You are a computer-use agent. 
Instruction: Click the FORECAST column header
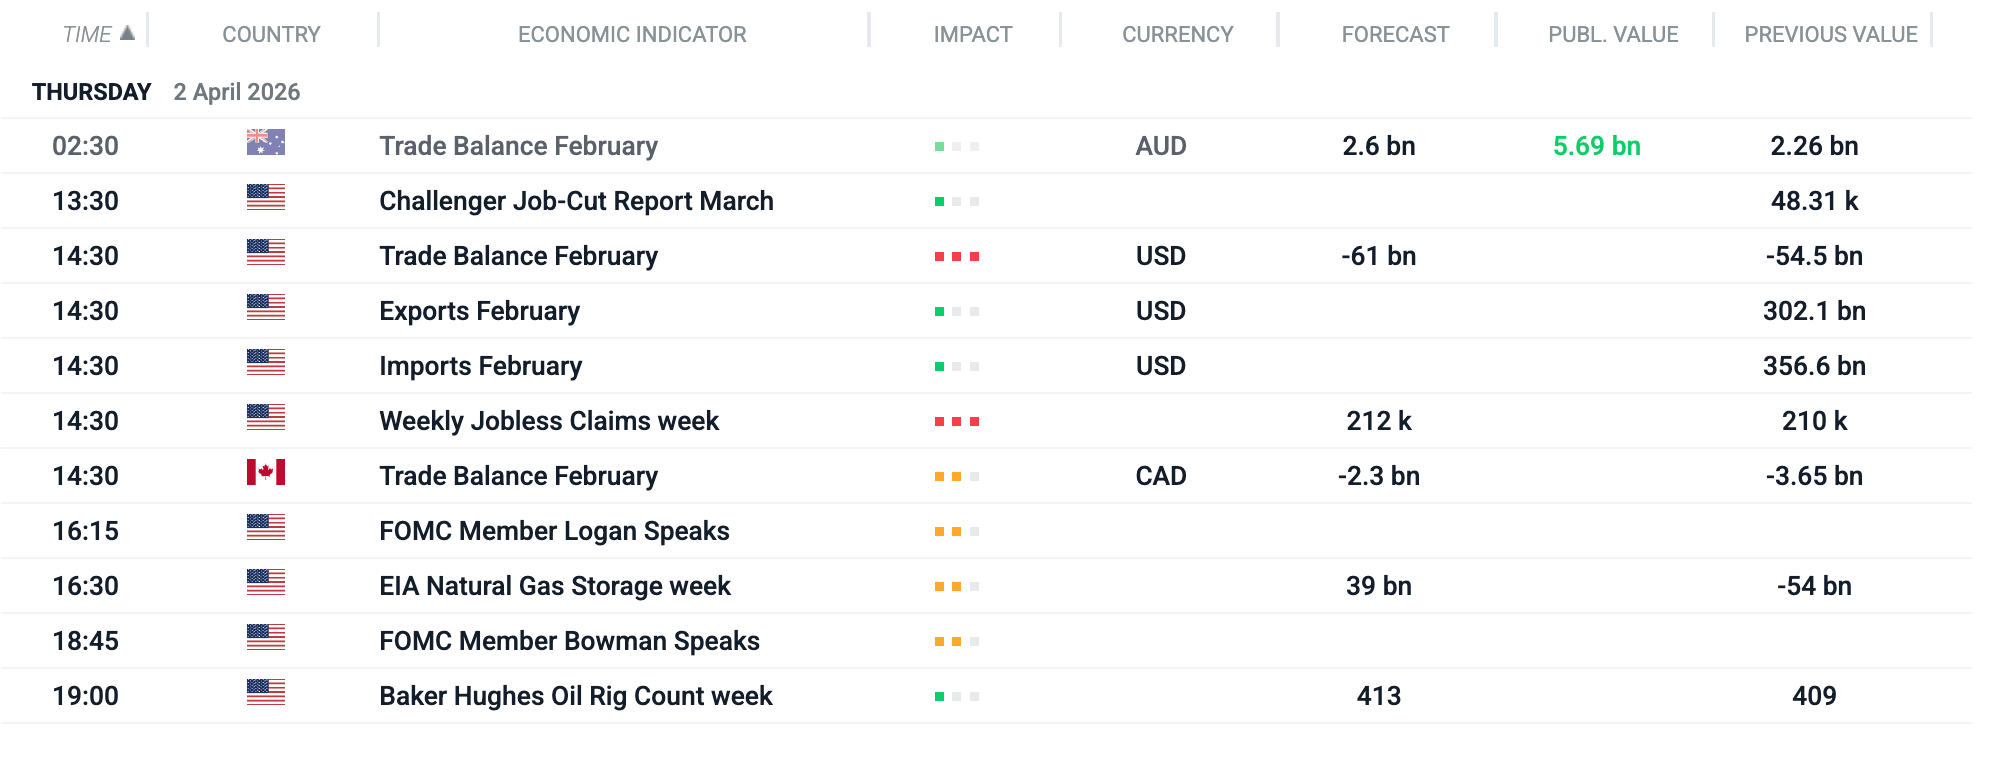(x=1395, y=35)
